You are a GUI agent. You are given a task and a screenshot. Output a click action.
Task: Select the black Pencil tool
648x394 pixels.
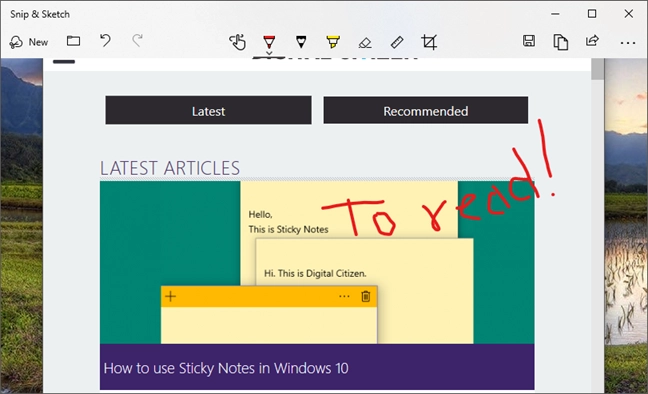click(x=301, y=42)
